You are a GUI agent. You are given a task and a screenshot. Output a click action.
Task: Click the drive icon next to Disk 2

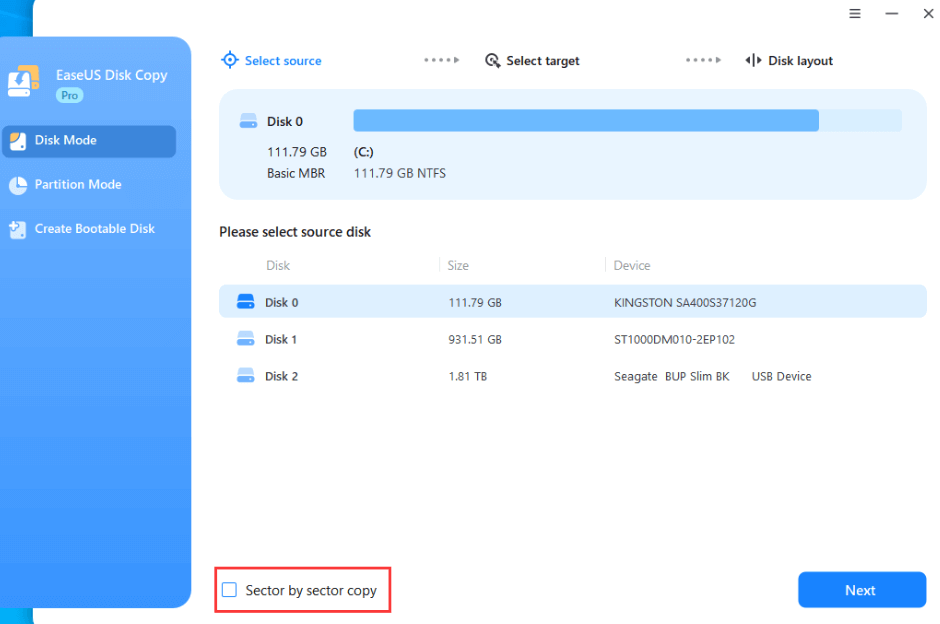tap(245, 376)
